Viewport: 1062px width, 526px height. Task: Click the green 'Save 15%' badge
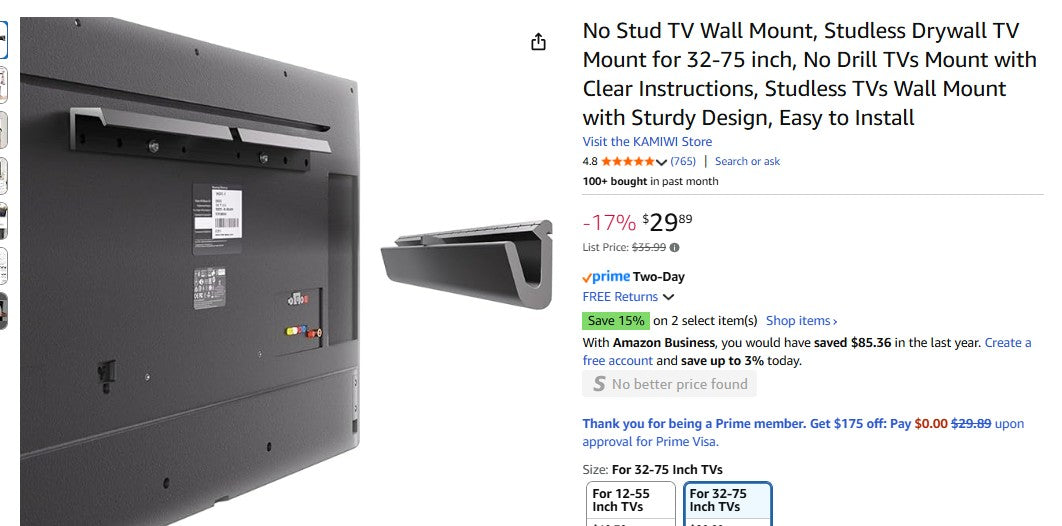point(616,321)
